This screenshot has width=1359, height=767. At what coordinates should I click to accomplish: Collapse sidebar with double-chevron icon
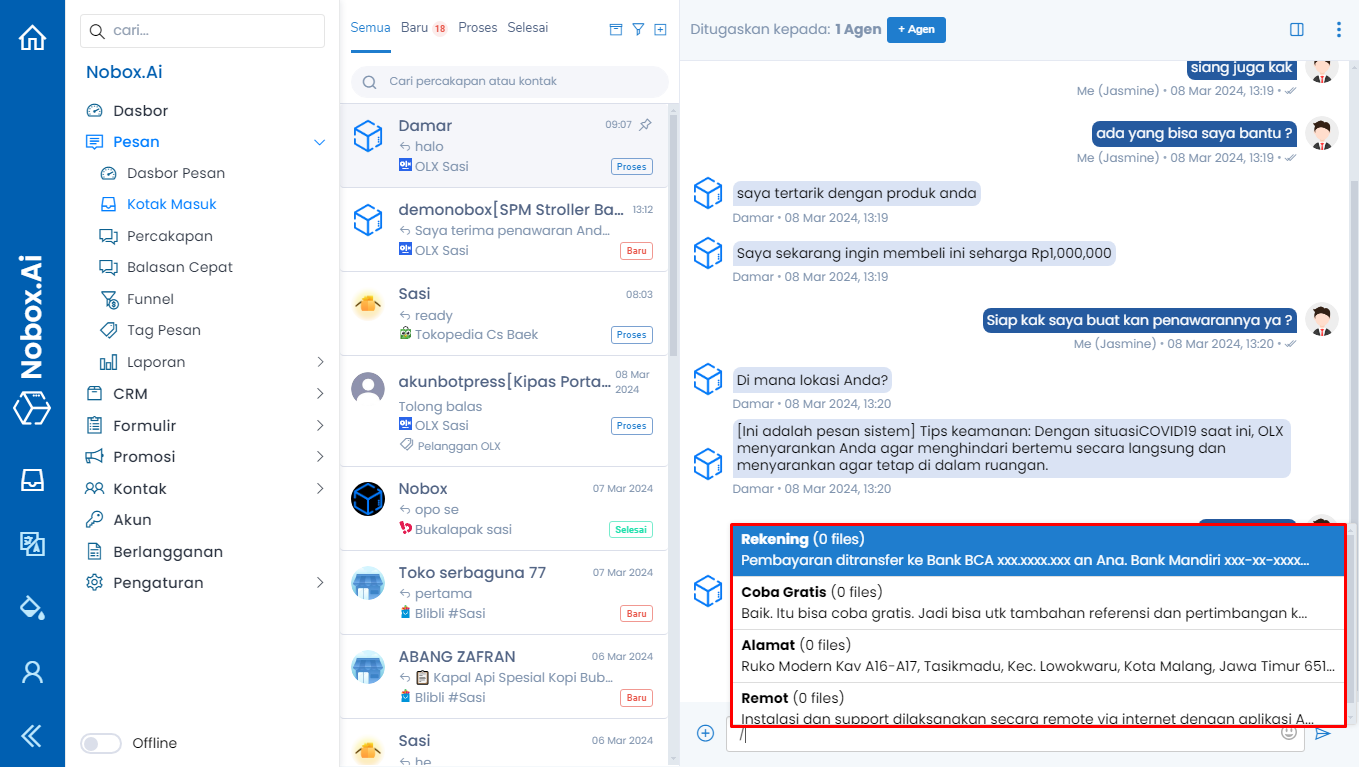click(x=32, y=736)
